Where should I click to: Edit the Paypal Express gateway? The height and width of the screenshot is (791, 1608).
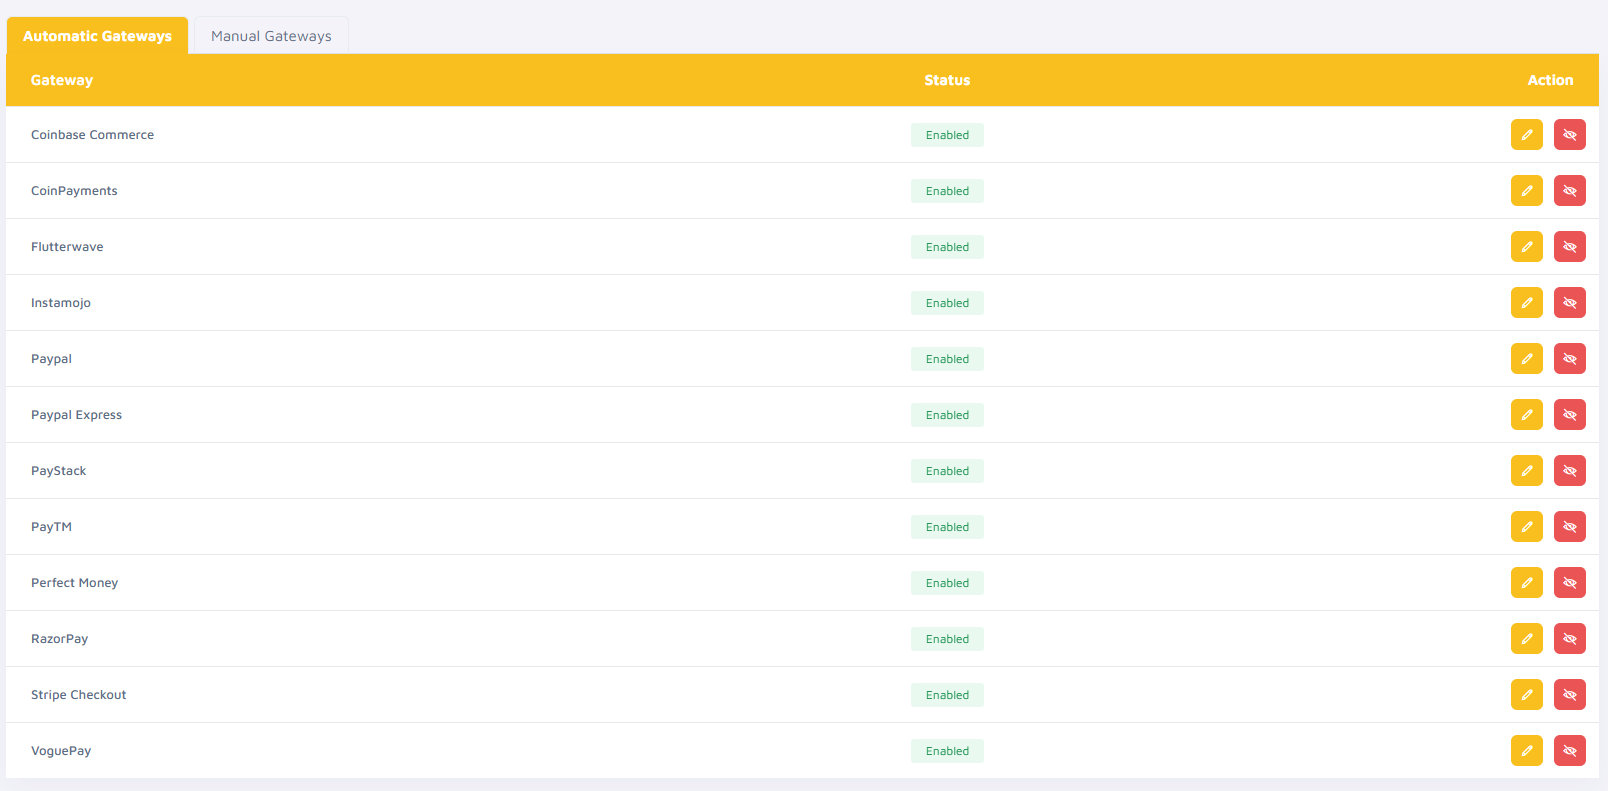tap(1526, 415)
